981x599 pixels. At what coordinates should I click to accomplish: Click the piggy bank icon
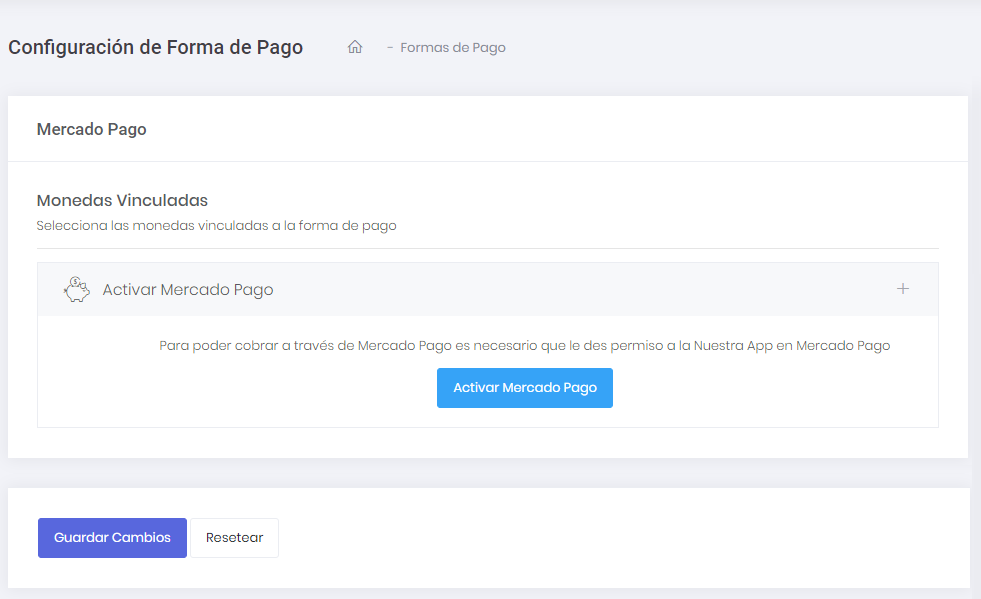76,289
